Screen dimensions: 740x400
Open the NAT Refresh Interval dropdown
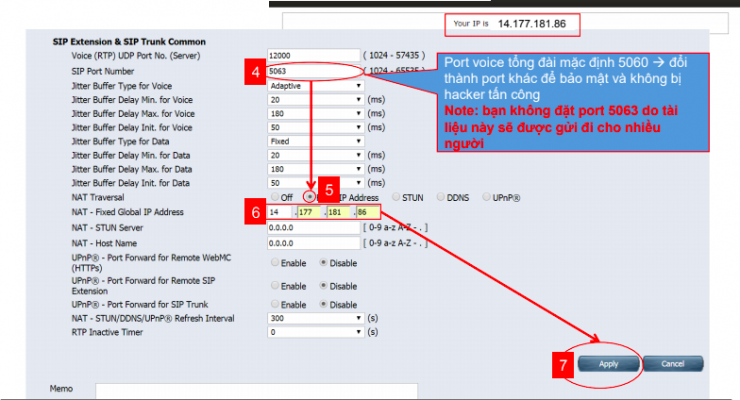click(x=315, y=318)
